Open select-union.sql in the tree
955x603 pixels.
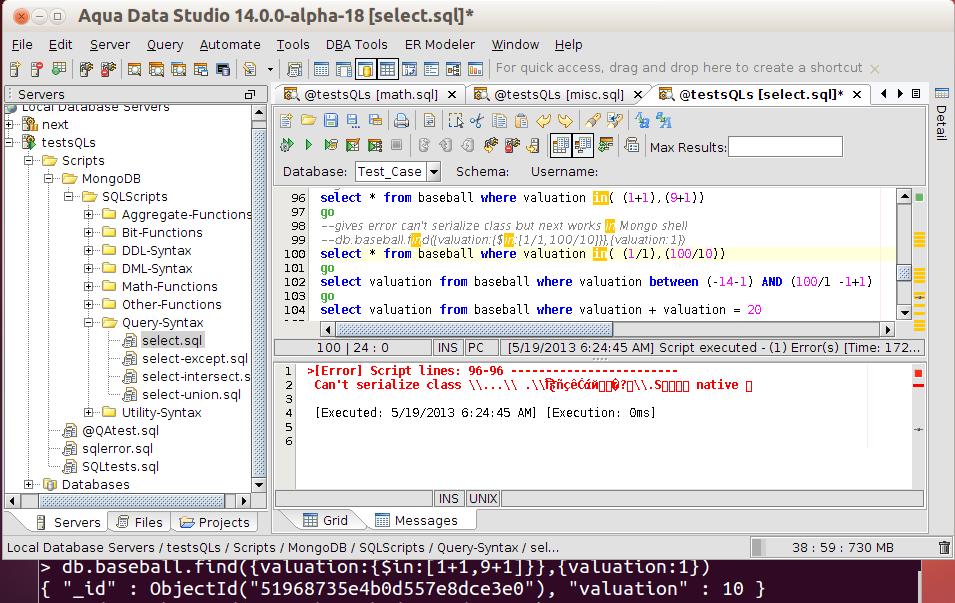(191, 395)
